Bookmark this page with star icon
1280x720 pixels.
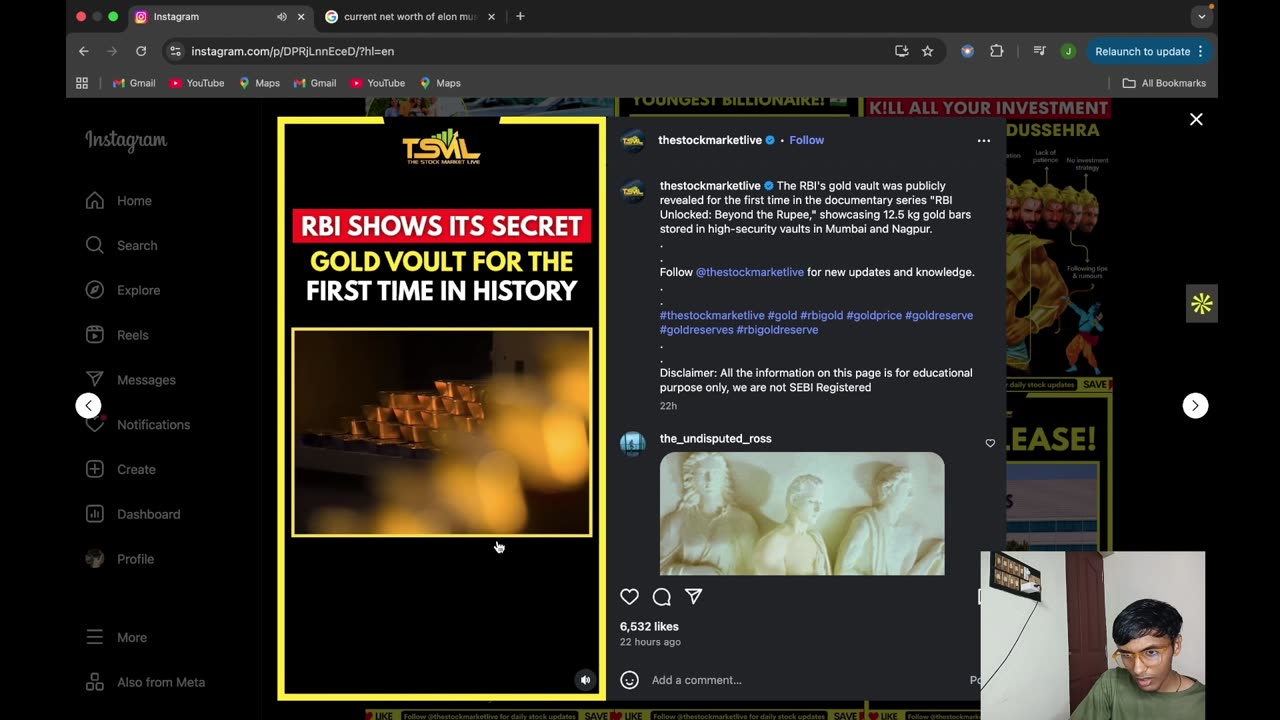pos(927,51)
